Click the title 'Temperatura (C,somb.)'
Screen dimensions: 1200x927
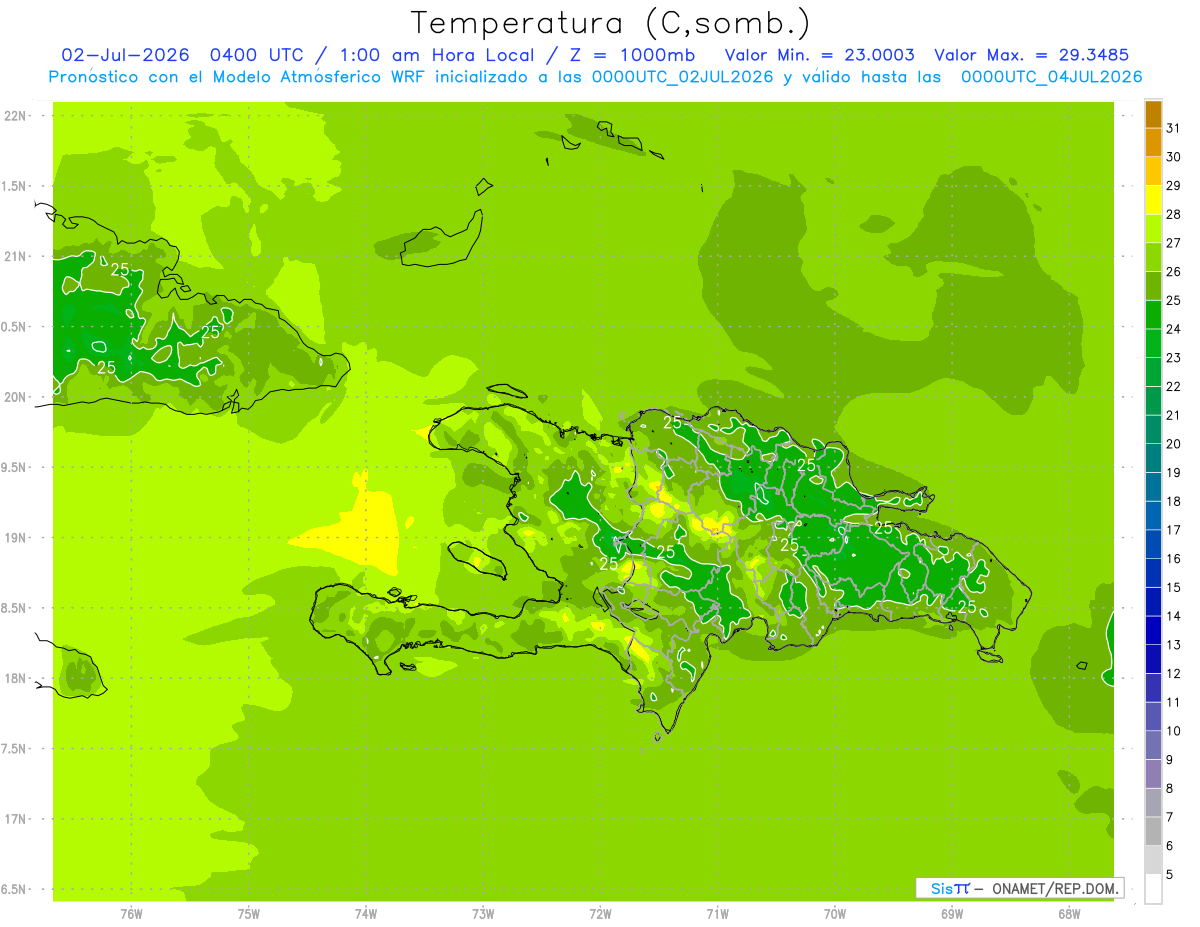click(x=610, y=23)
